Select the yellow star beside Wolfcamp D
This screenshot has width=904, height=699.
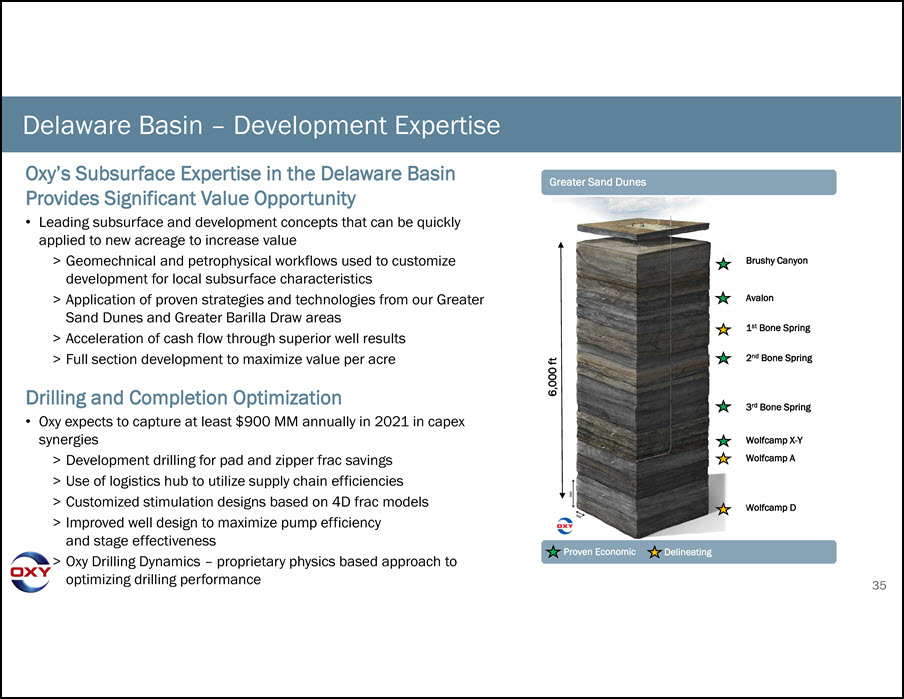click(x=724, y=508)
